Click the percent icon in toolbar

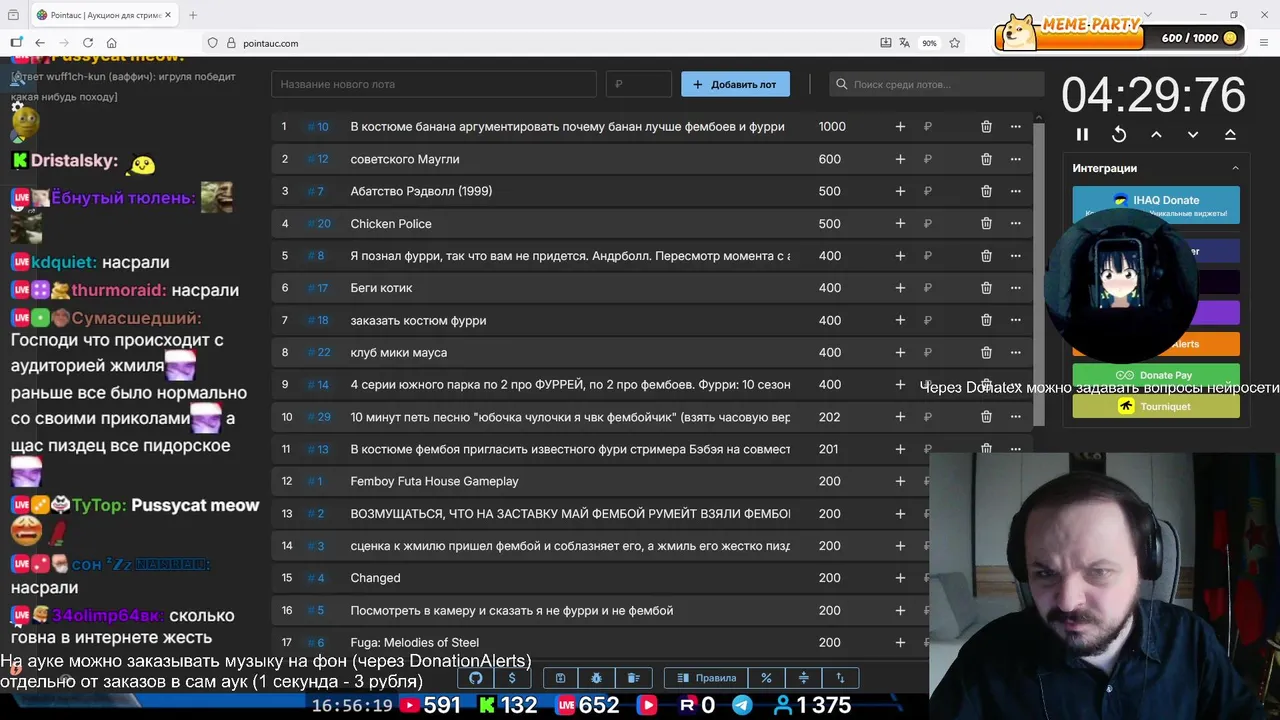click(766, 678)
